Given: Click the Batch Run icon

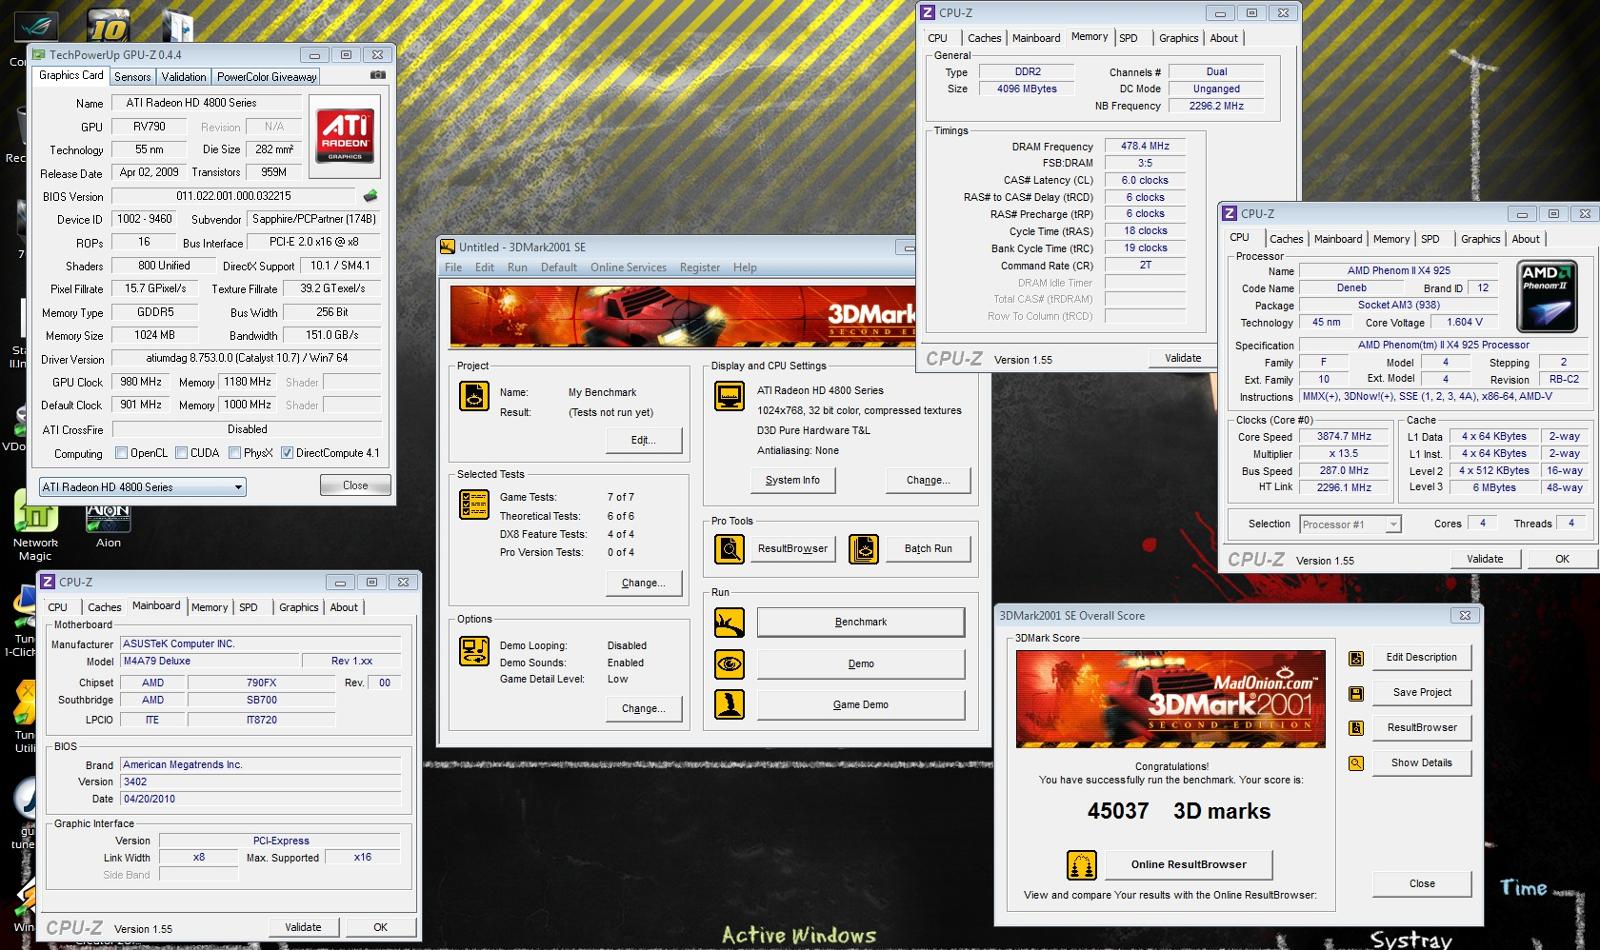Looking at the screenshot, I should coord(863,549).
